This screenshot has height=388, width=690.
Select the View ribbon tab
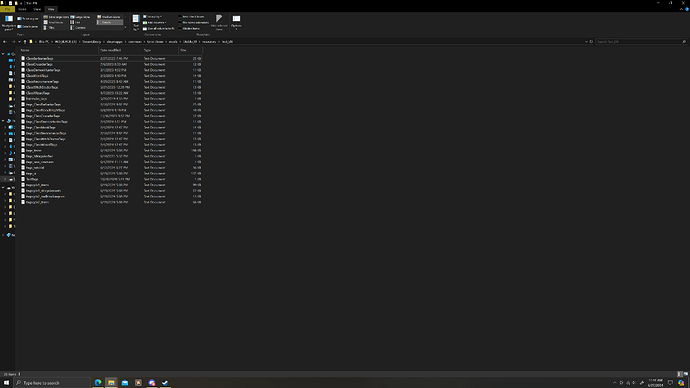51,9
